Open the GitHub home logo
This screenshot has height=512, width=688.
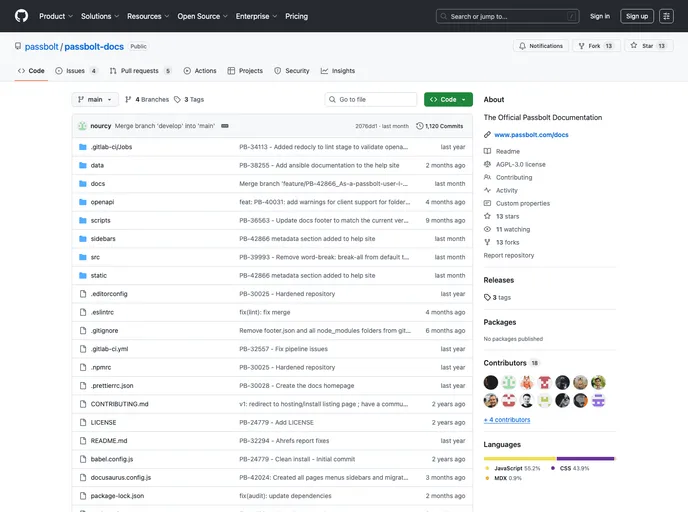pos(21,16)
